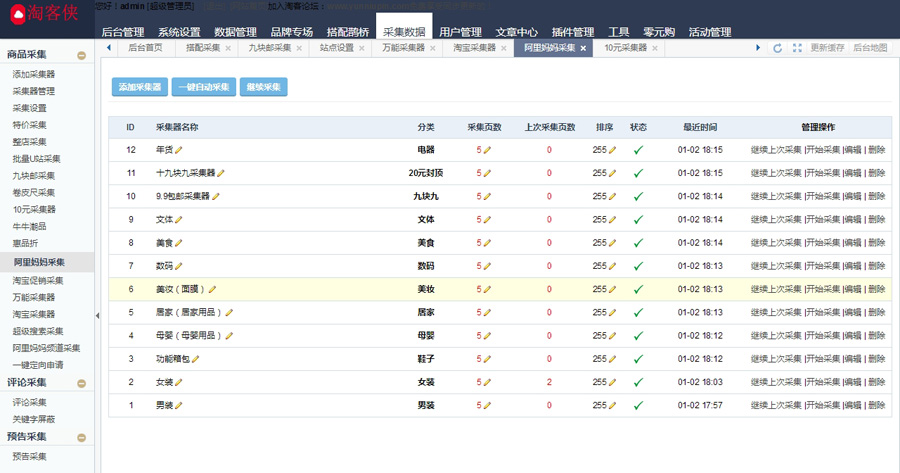Viewport: 900px width, 473px height.
Task: Click the 添加采集器 button
Action: pos(140,87)
